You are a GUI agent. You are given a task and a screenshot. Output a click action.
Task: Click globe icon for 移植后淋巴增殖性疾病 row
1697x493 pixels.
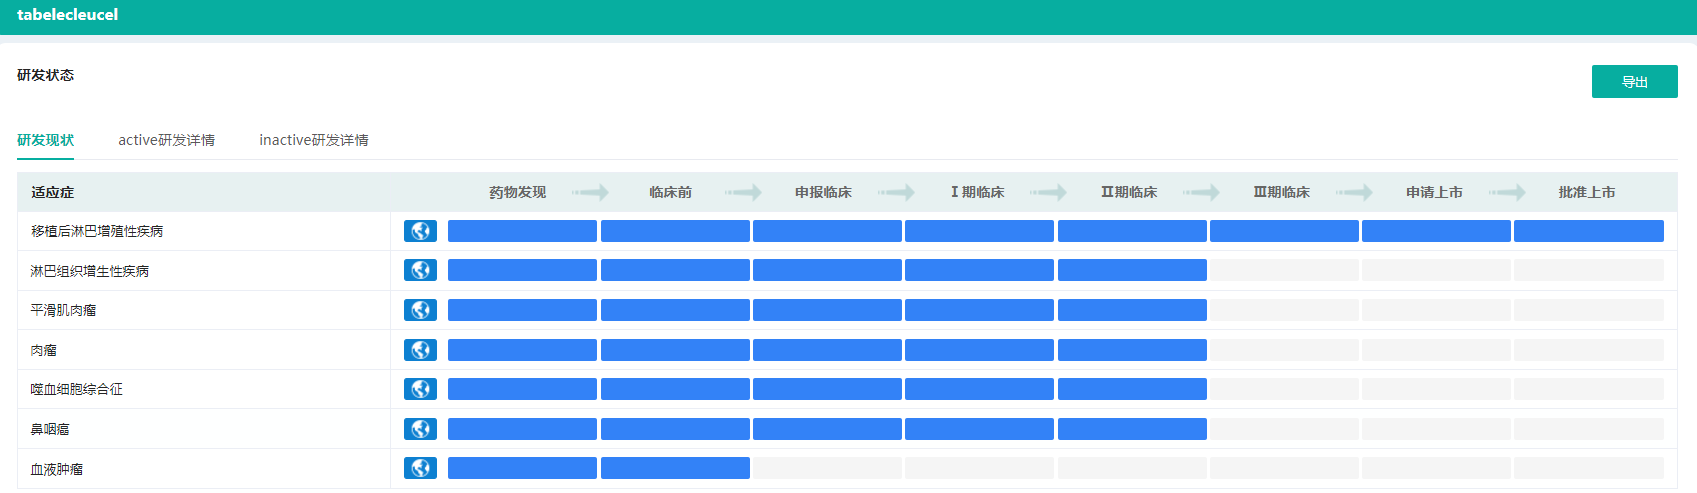420,231
